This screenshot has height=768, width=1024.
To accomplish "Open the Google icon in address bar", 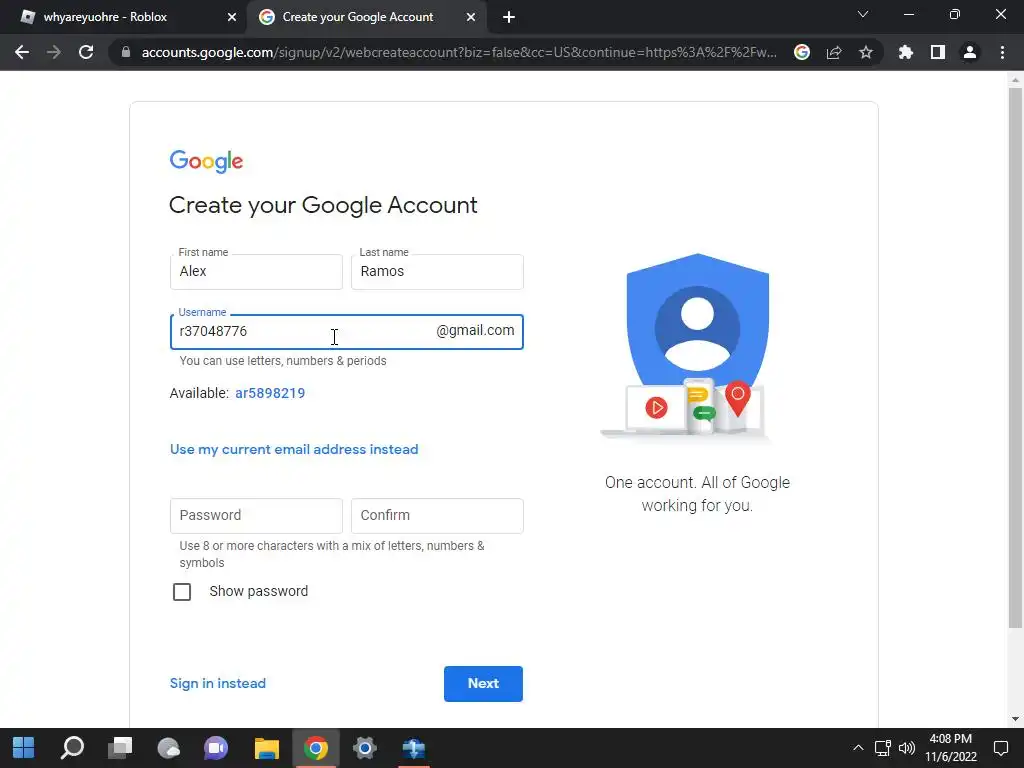I will tap(802, 52).
